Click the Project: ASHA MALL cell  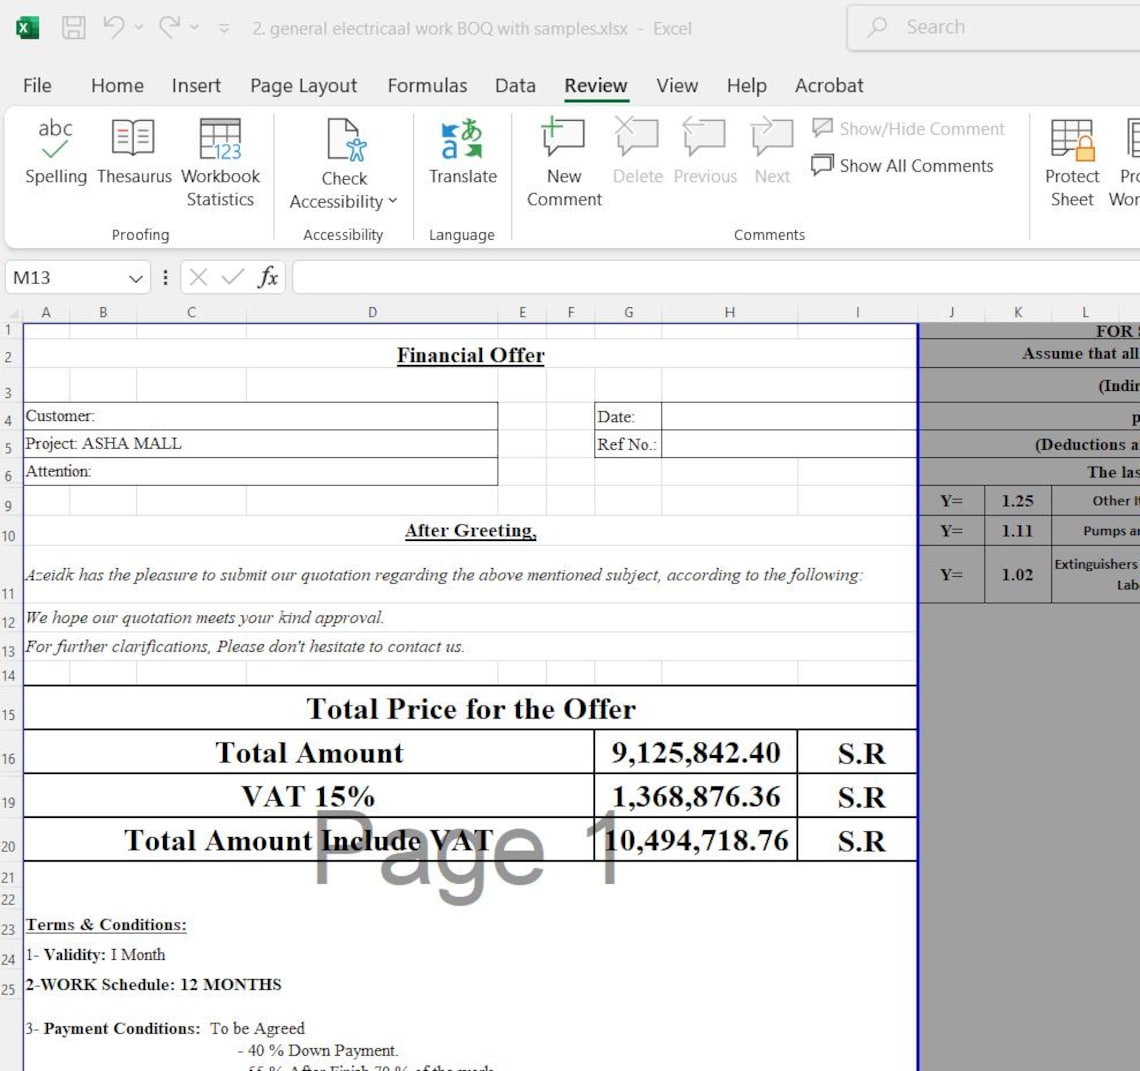[x=260, y=444]
